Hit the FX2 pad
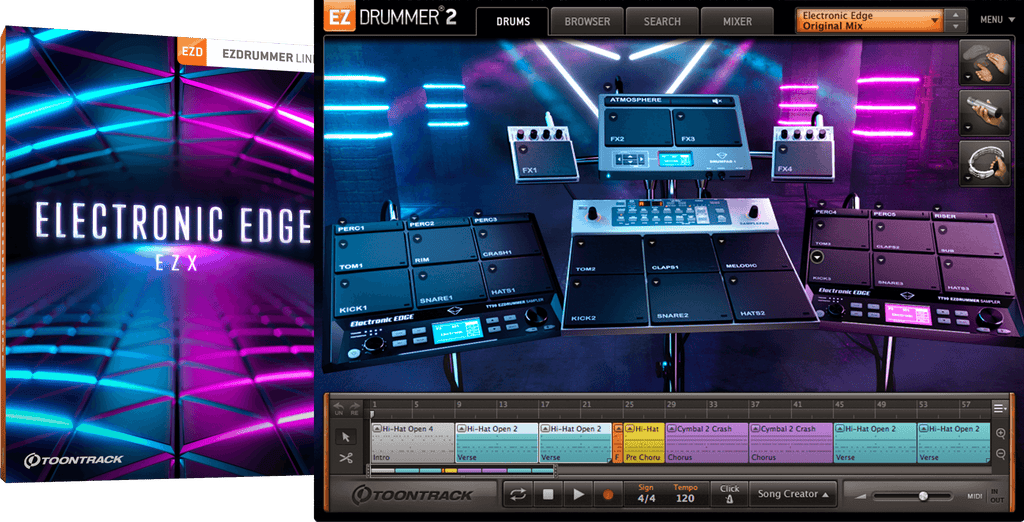 (x=639, y=127)
